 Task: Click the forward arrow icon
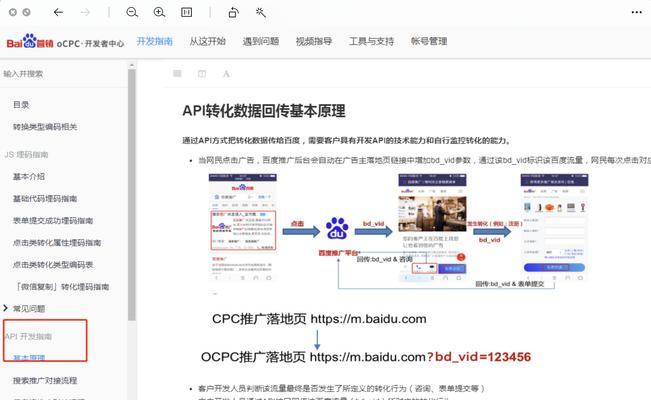click(x=86, y=12)
